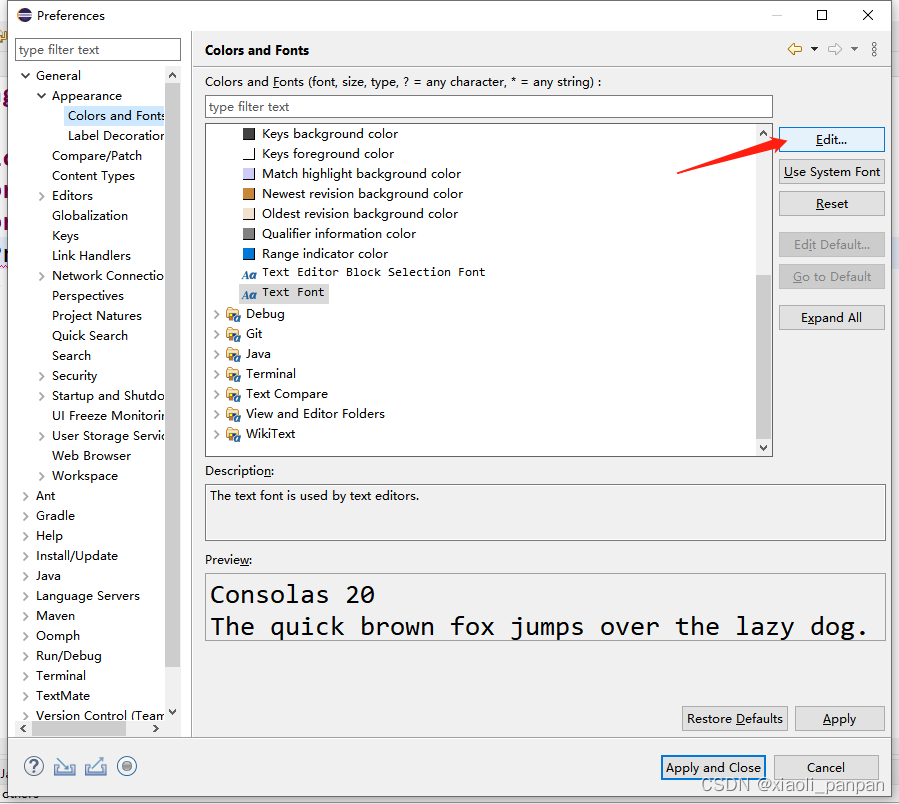
Task: Open Compare/Patch preferences page
Action: (x=97, y=156)
